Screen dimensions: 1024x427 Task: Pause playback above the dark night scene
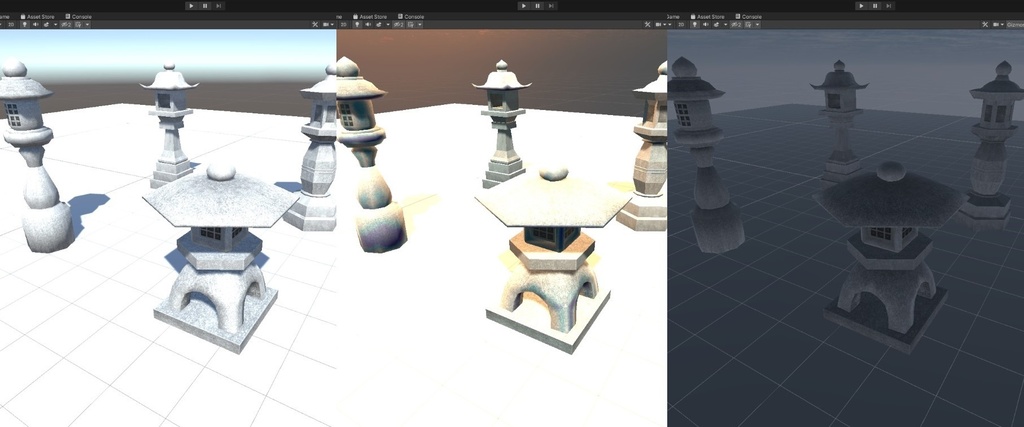(875, 6)
